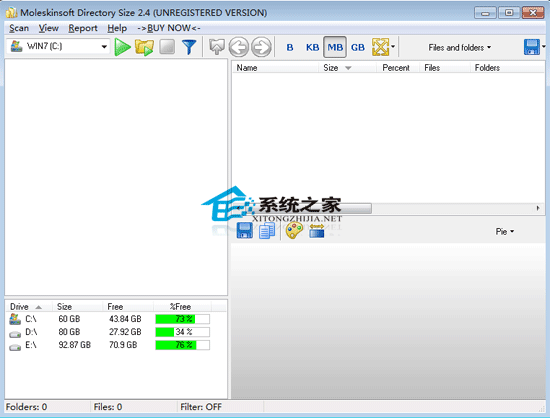Image resolution: width=550 pixels, height=418 pixels.
Task: Open the blue funnel filter
Action: tap(189, 47)
